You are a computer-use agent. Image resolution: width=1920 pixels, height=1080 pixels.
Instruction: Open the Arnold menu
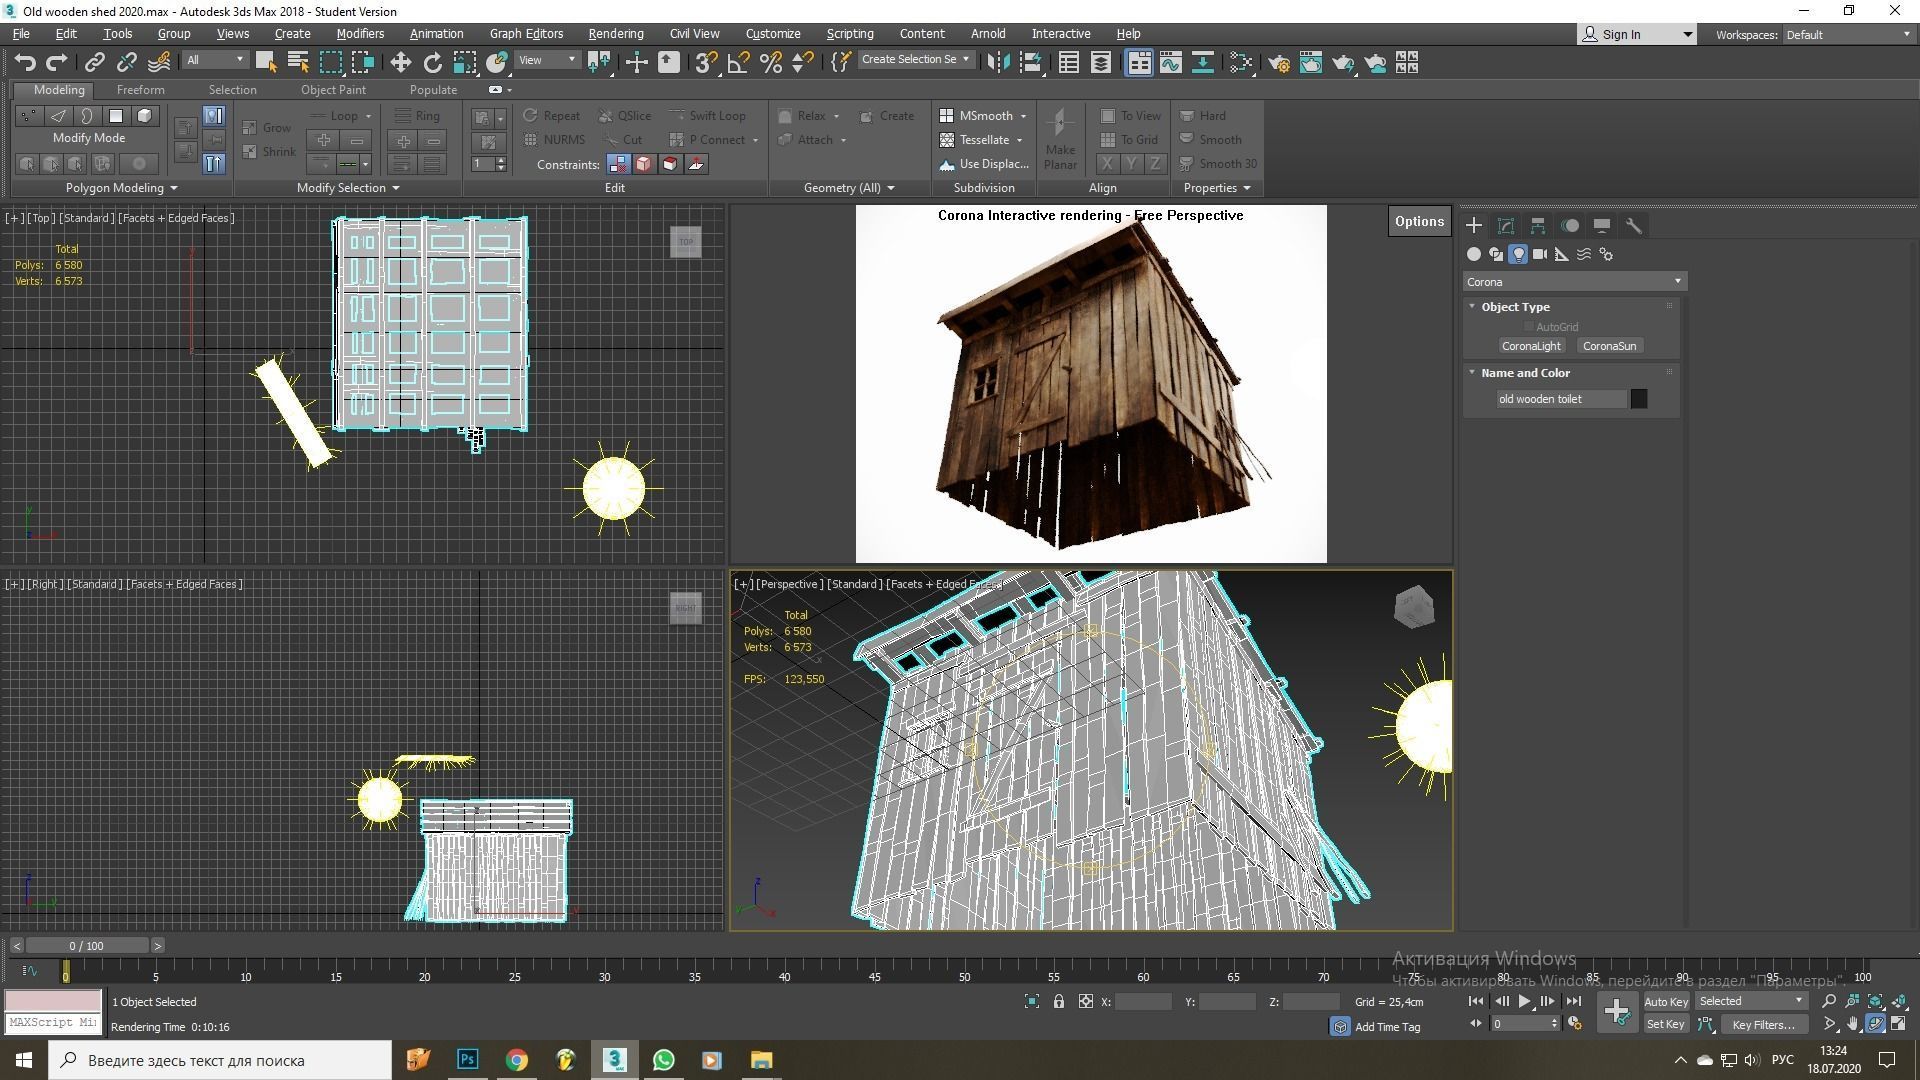pos(987,34)
